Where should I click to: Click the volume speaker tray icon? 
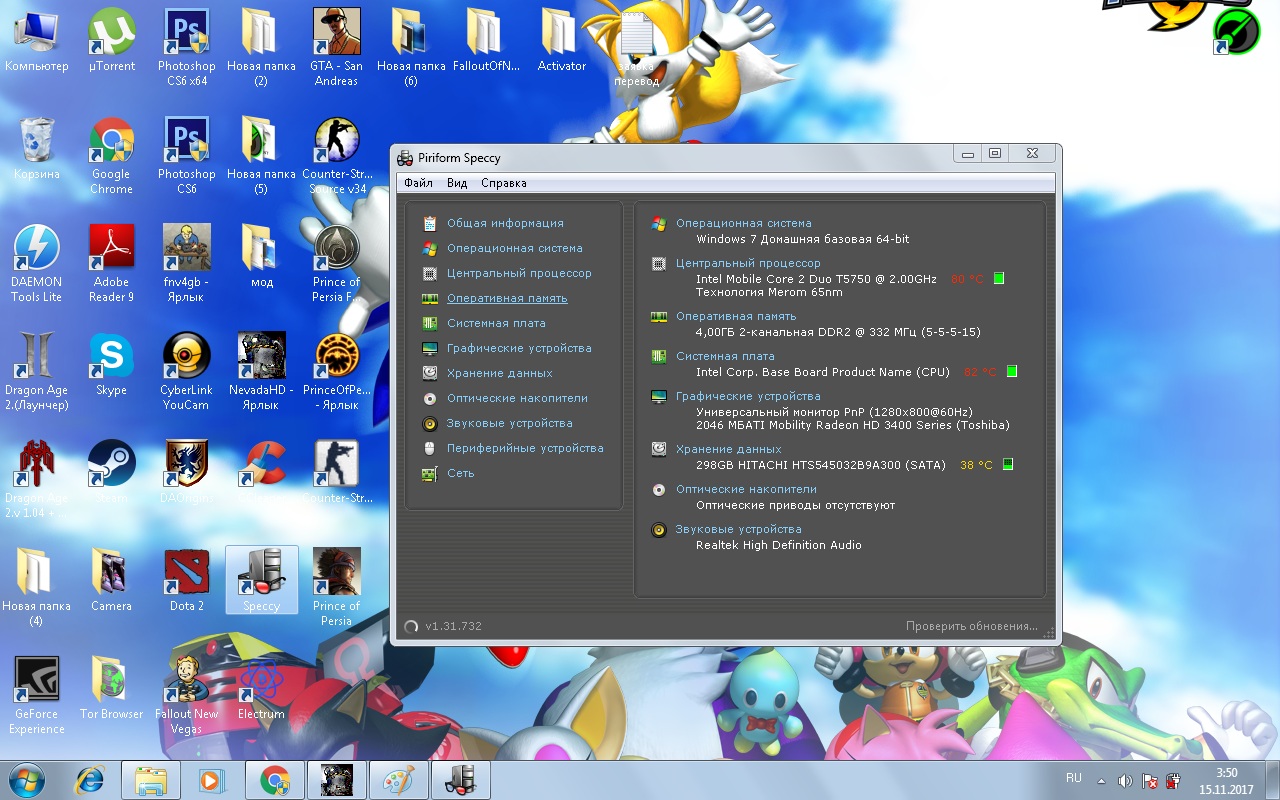(1125, 780)
